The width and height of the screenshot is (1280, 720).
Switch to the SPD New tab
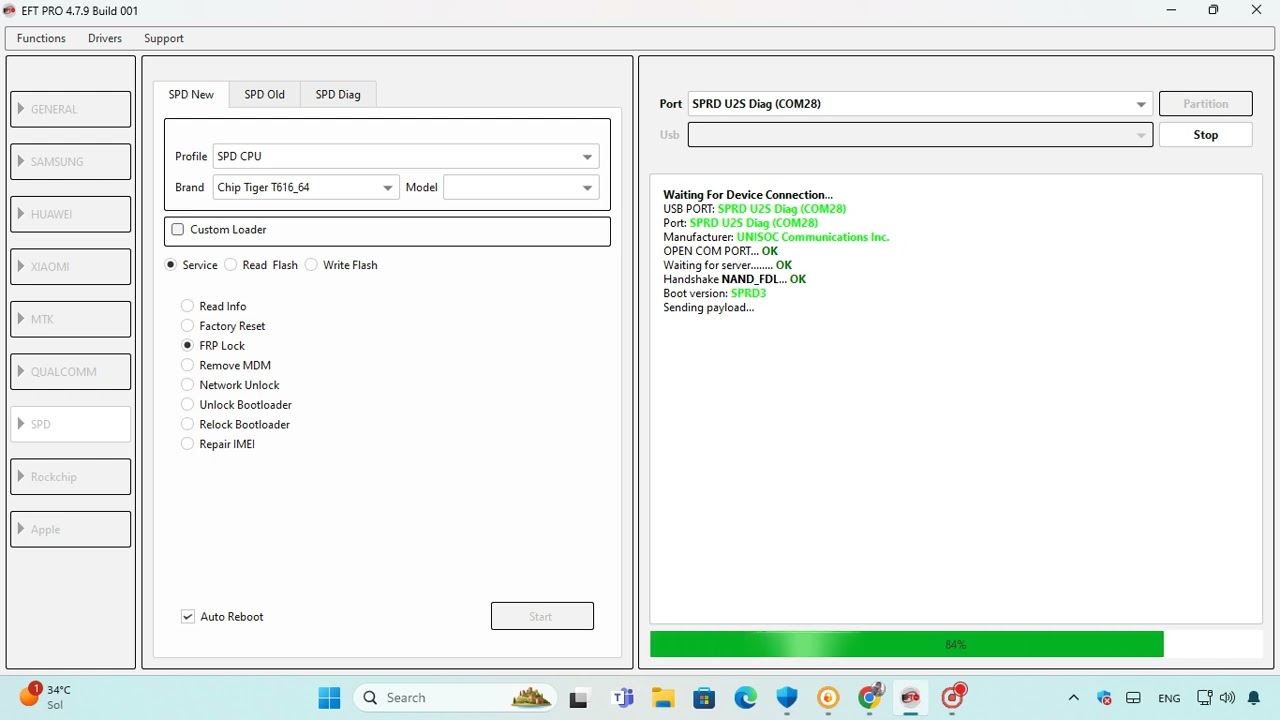(191, 94)
